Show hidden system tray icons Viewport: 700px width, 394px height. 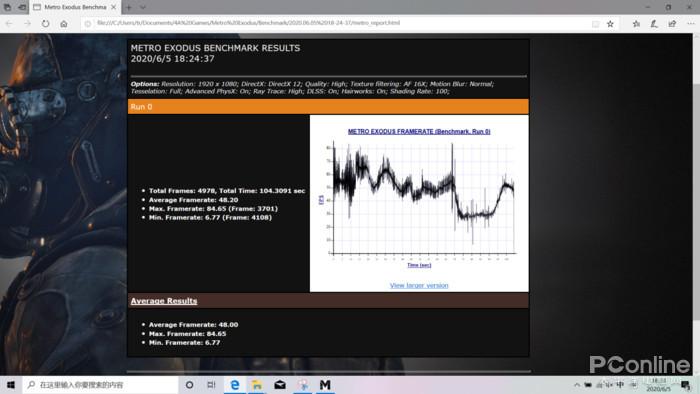tap(577, 385)
